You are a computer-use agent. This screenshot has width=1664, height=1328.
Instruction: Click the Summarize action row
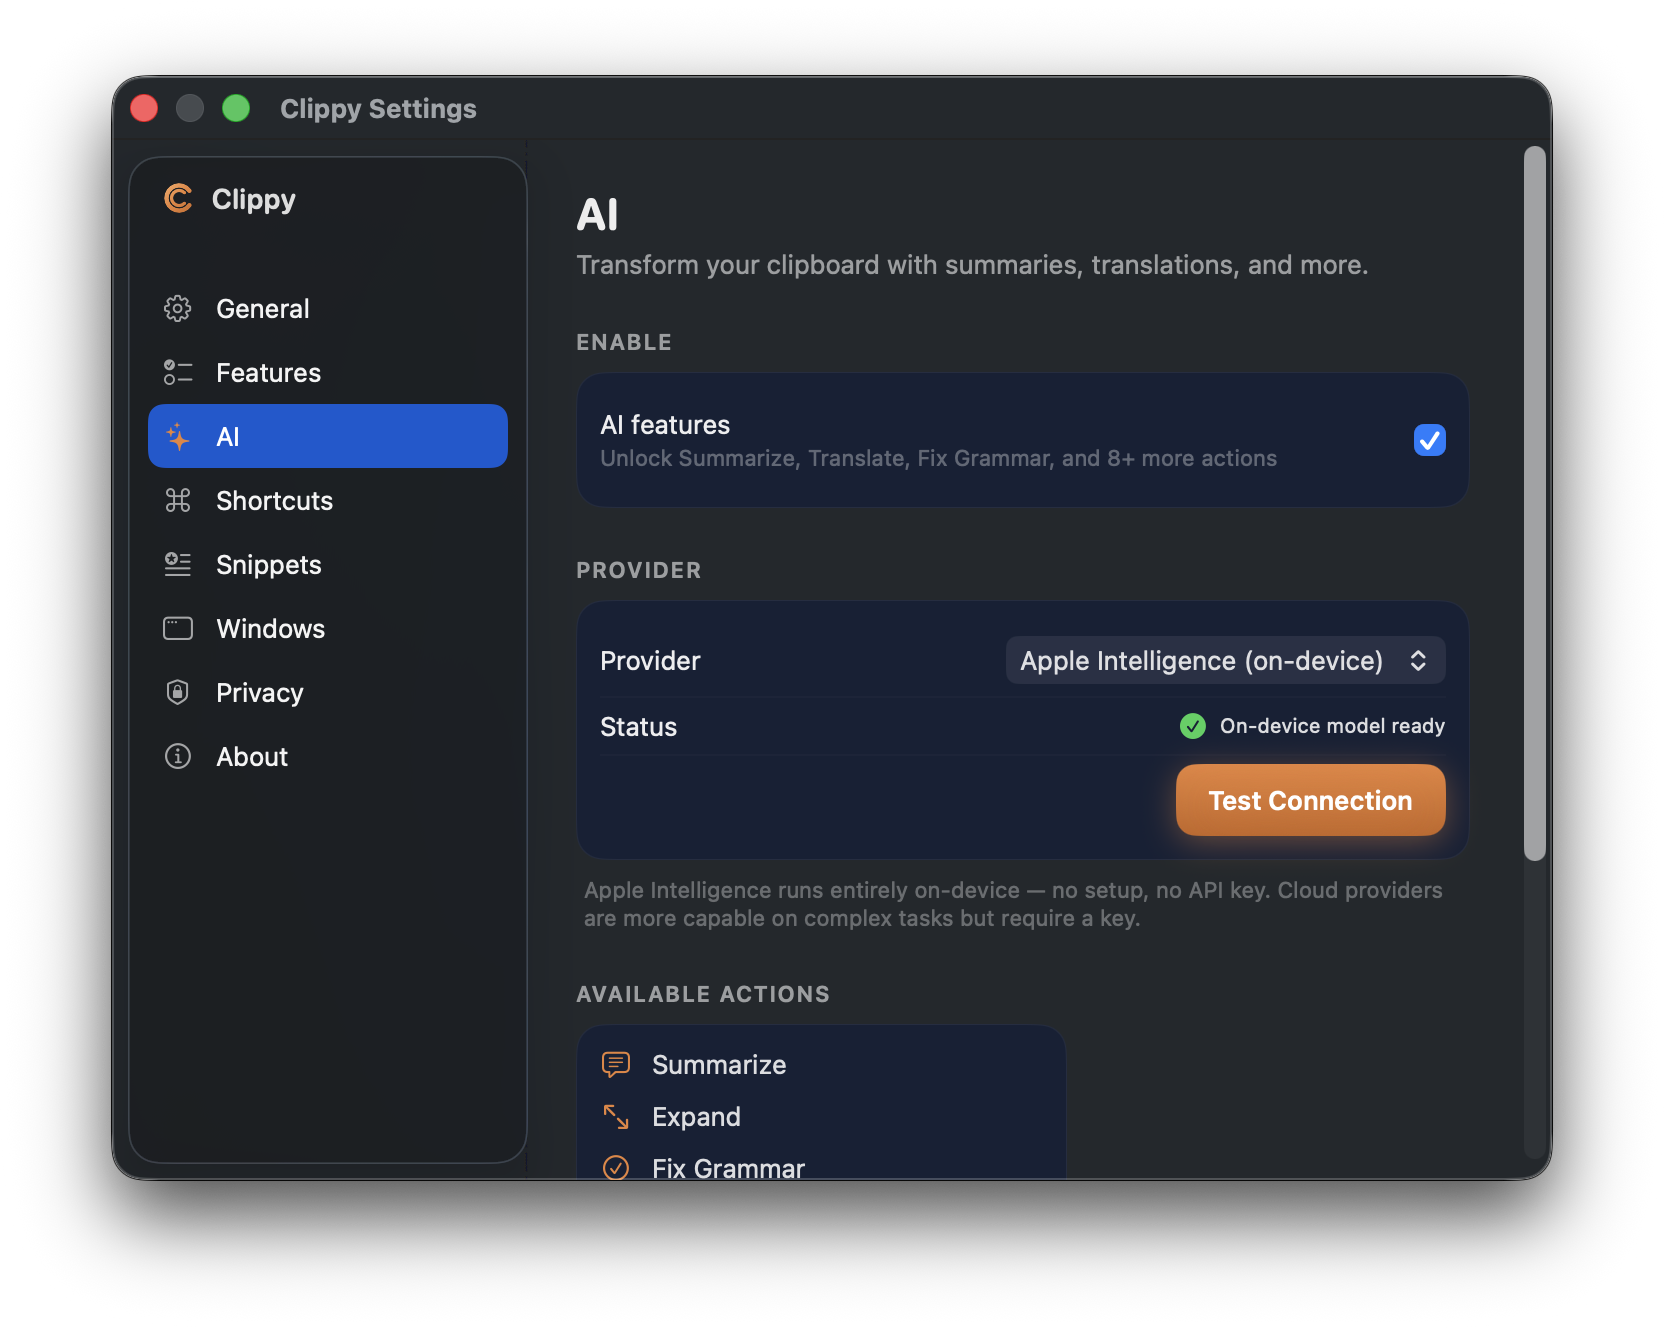[x=821, y=1064]
